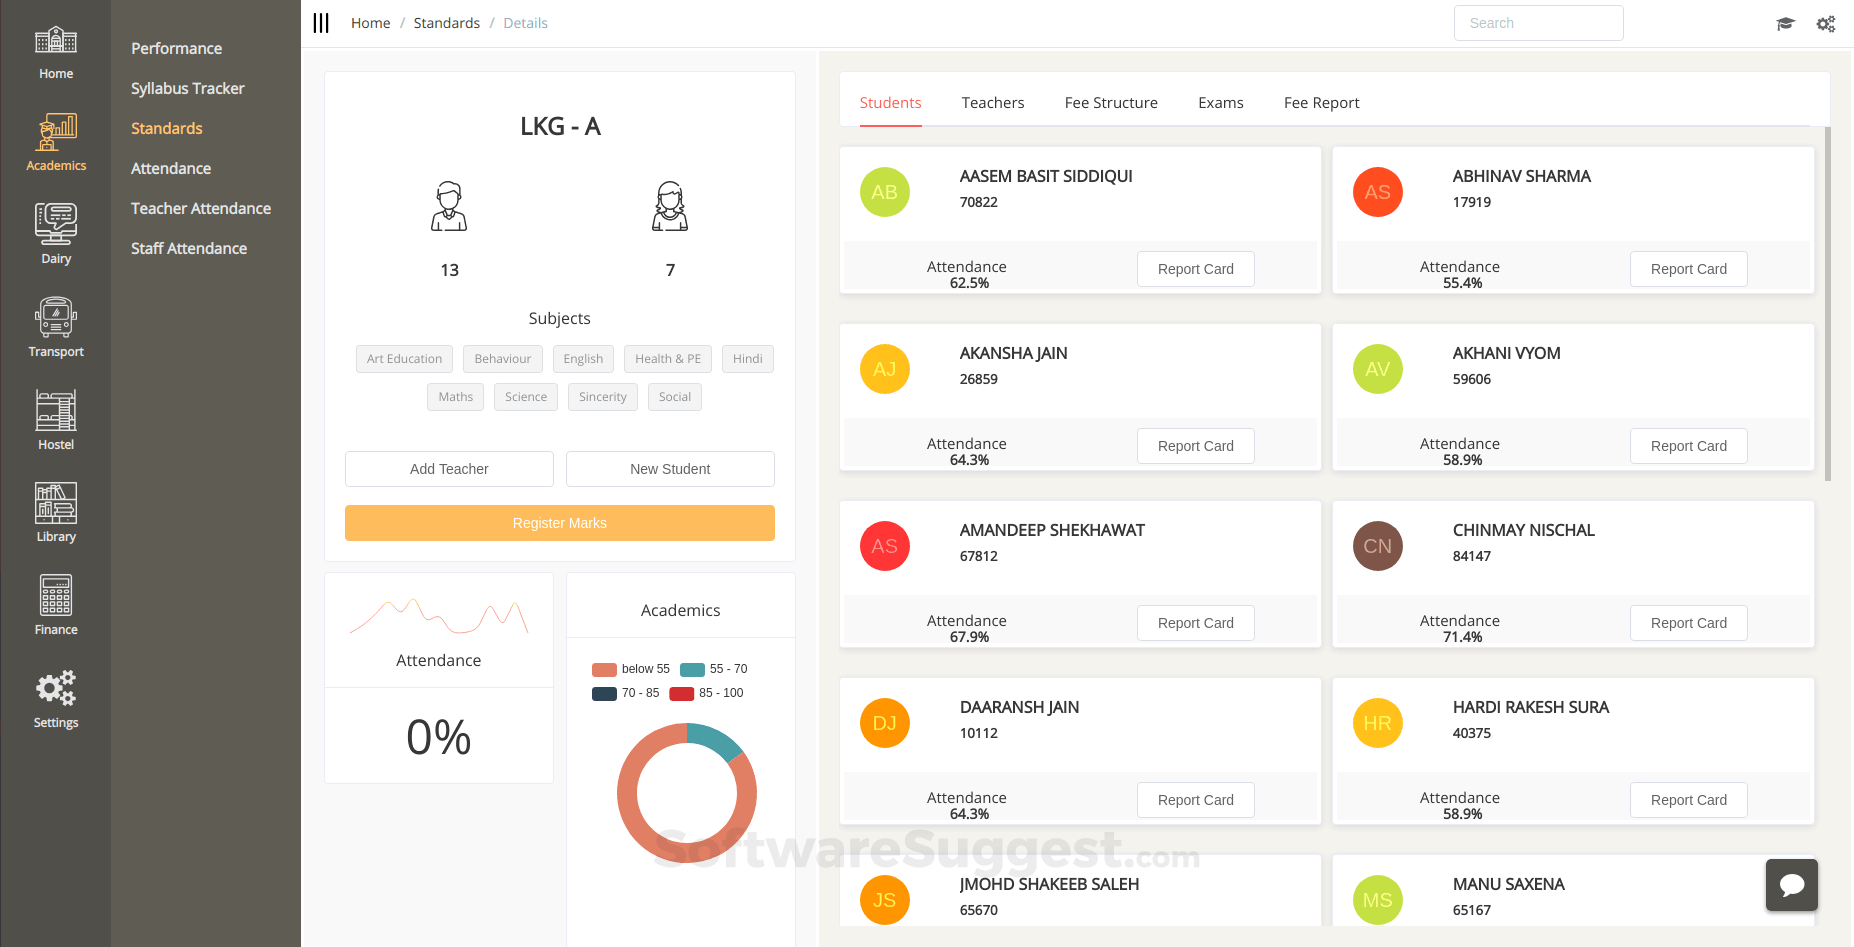Go to Standards in the breadcrumb
This screenshot has height=947, width=1854.
(447, 23)
